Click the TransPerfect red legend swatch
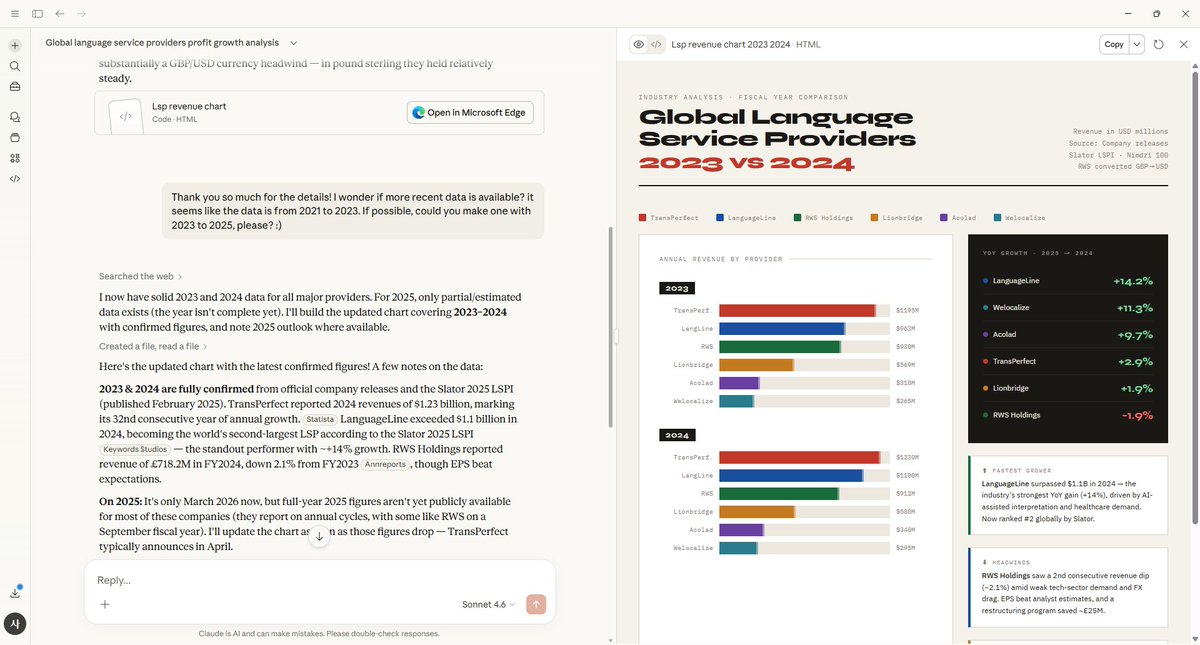 [x=643, y=217]
